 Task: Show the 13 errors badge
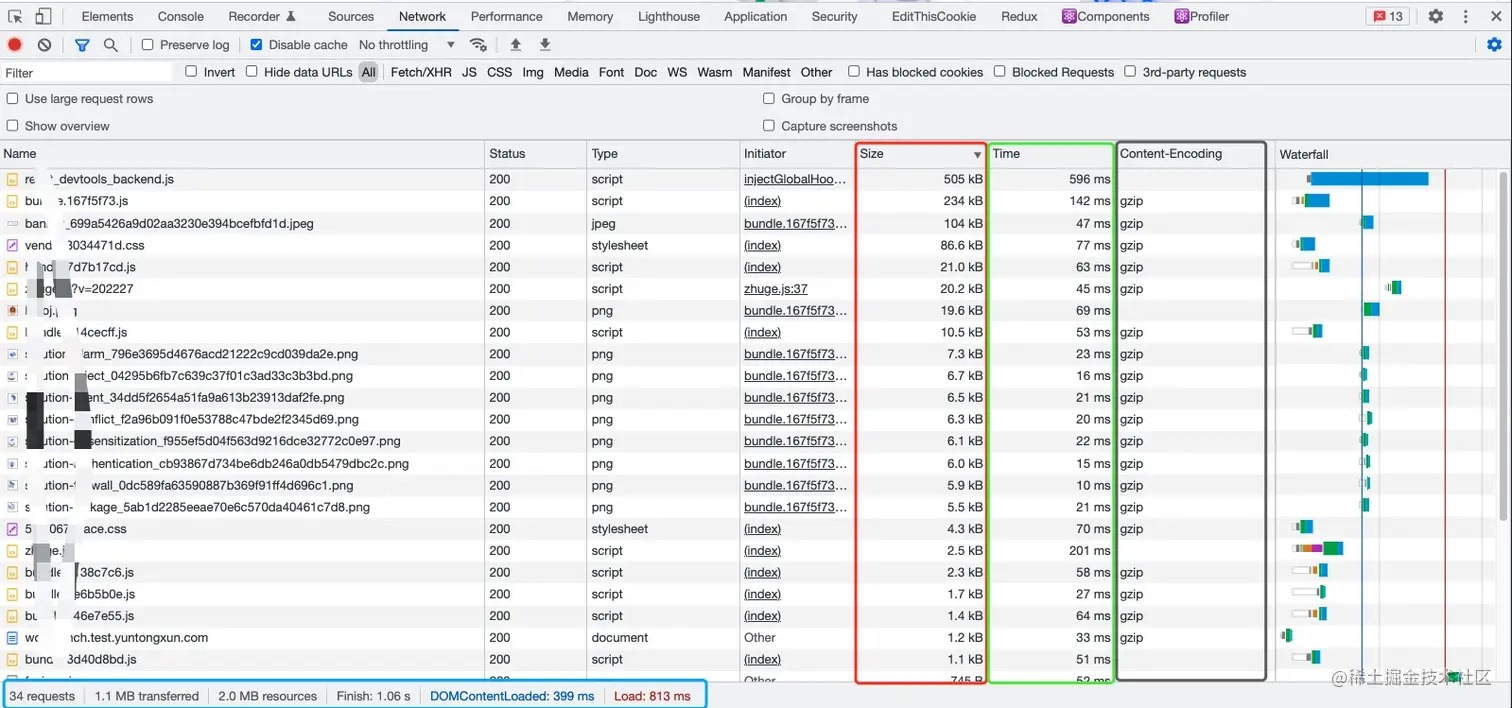click(1388, 16)
